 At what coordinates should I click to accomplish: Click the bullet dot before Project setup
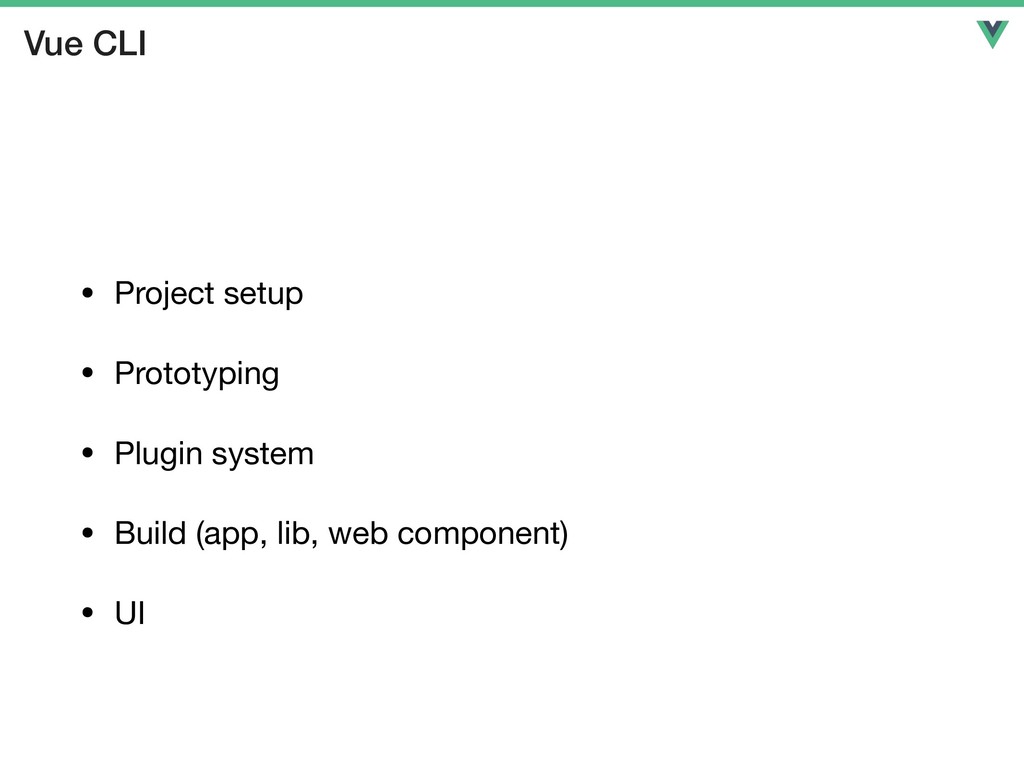tap(88, 293)
